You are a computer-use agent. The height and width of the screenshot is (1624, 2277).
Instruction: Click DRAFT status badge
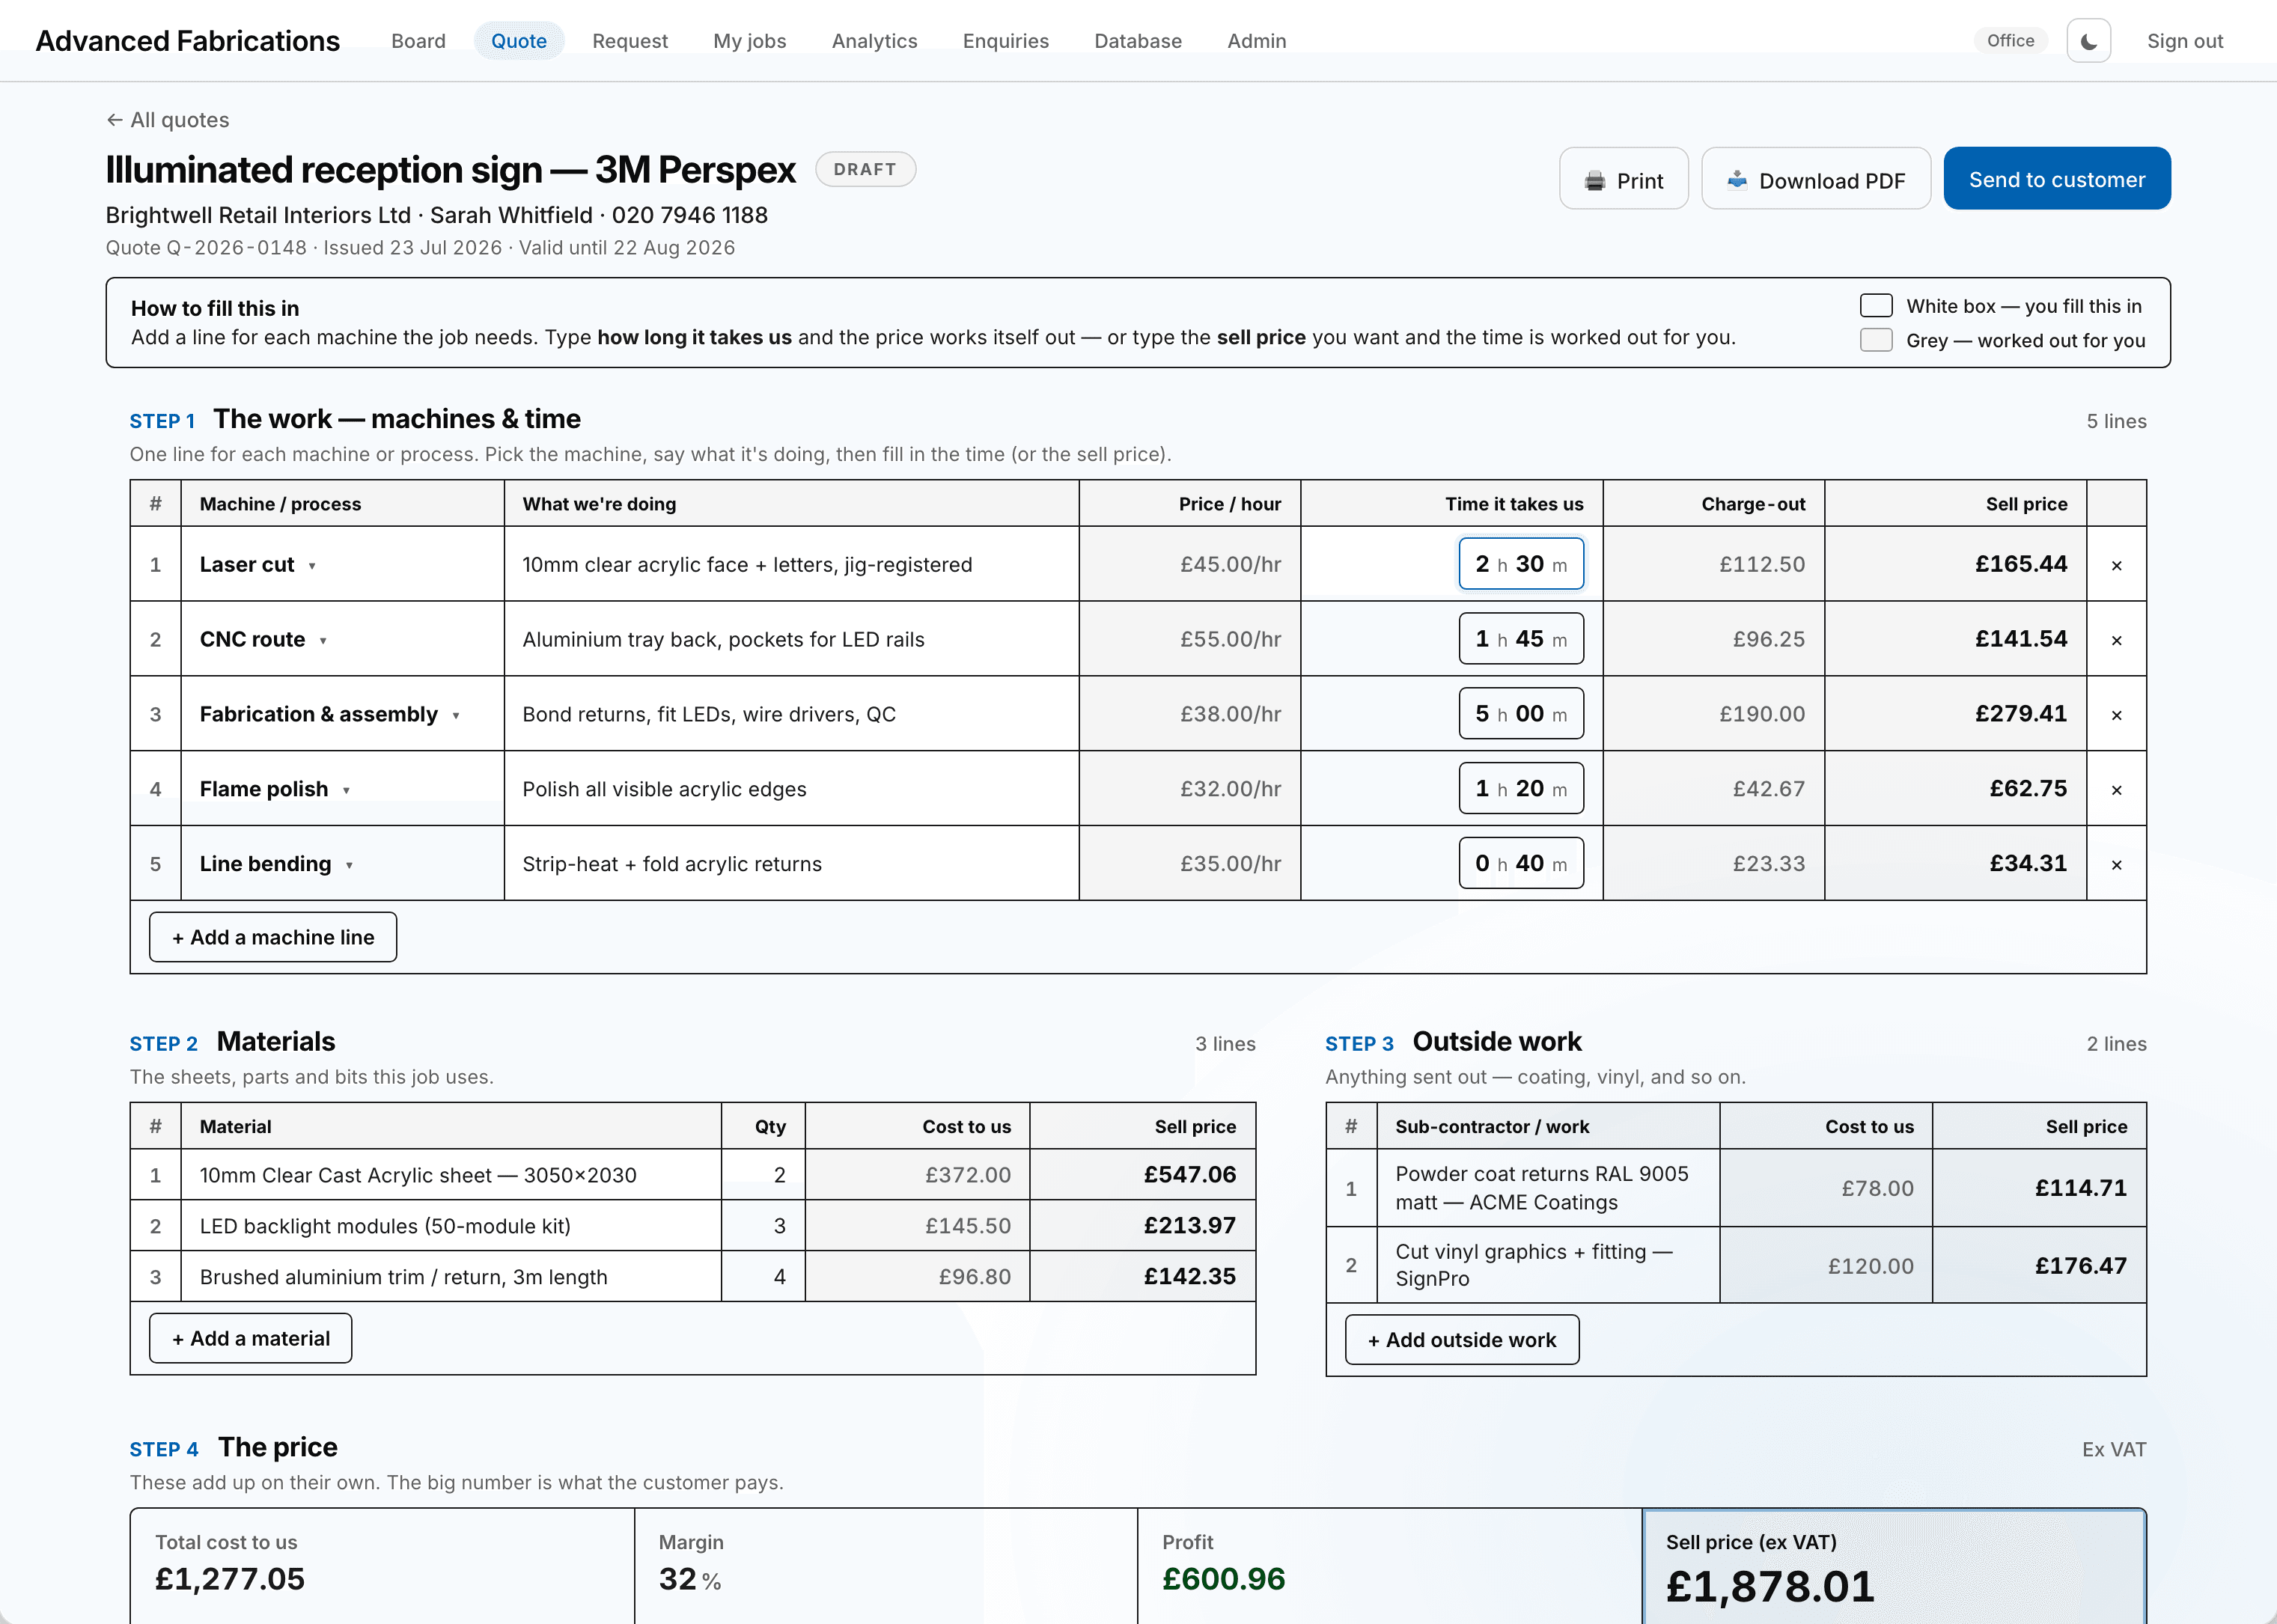coord(865,169)
